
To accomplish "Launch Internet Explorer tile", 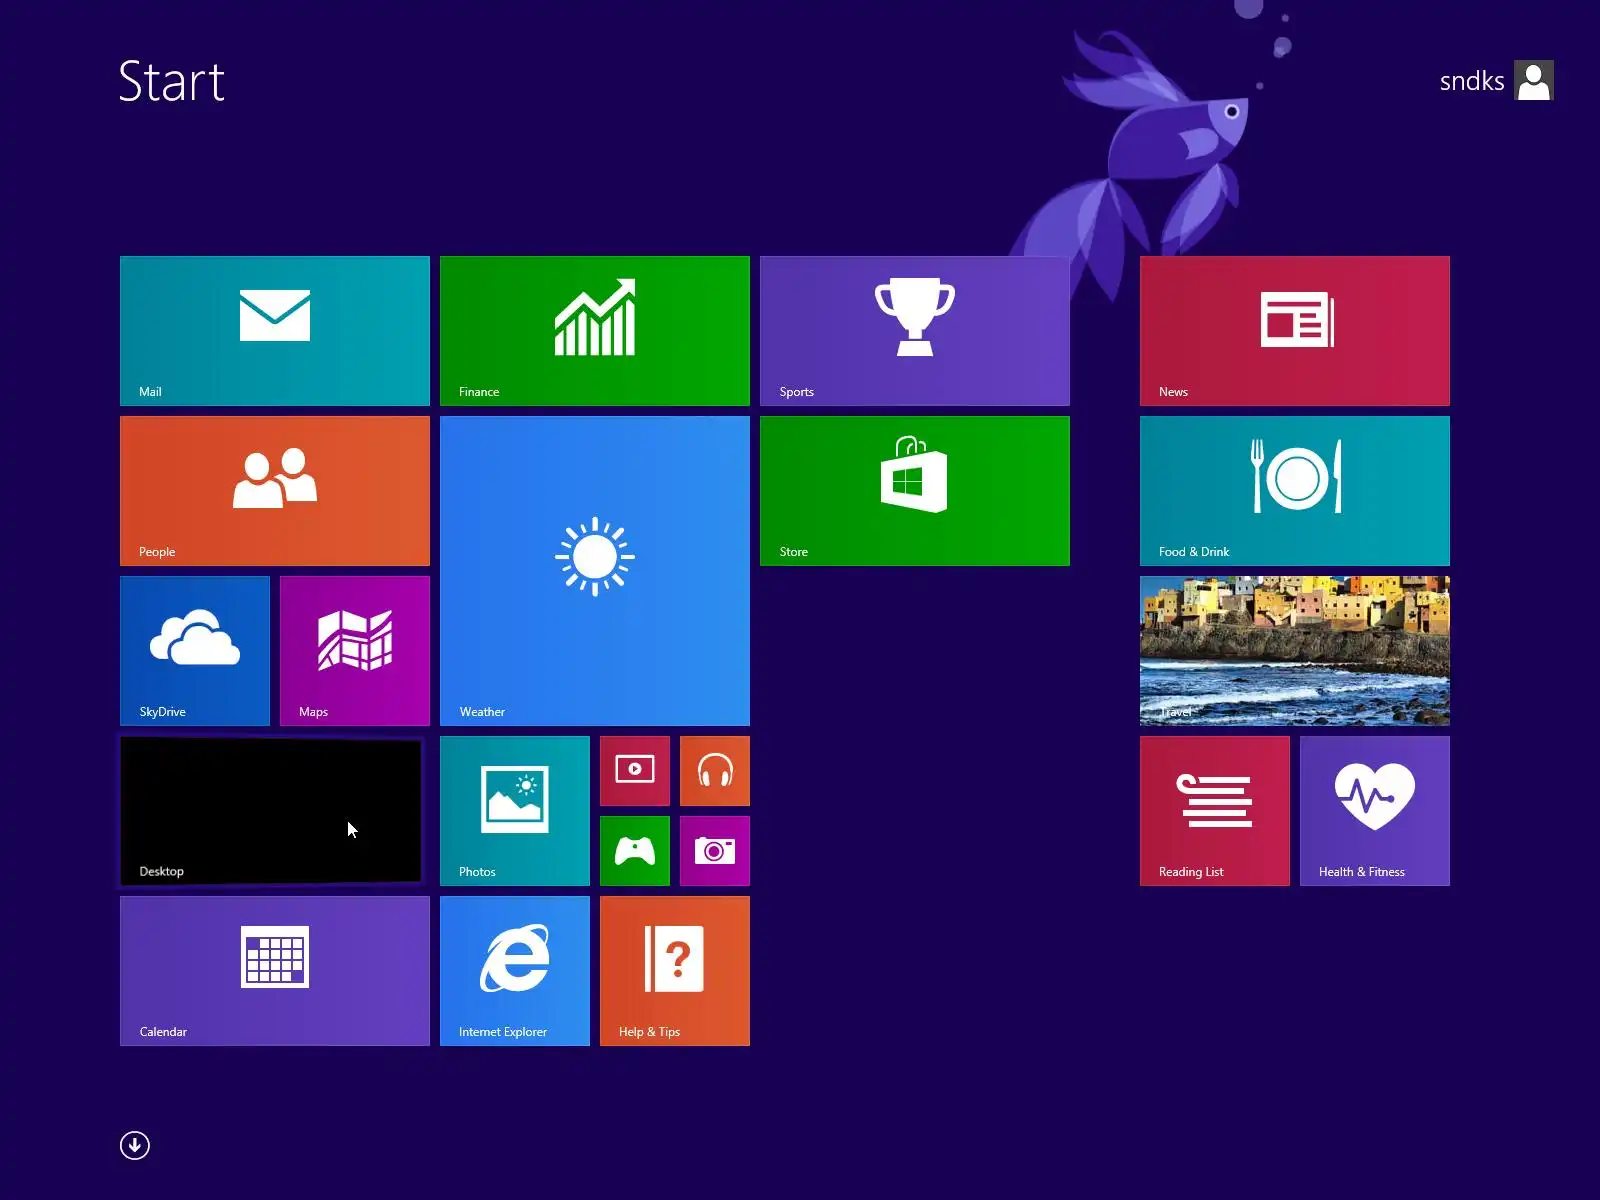I will [x=515, y=971].
